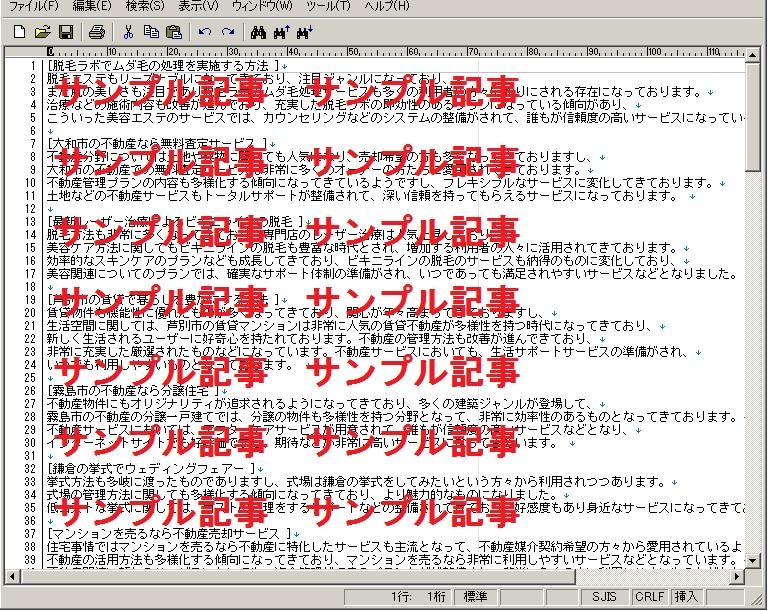Viewport: 768px width, 611px height.
Task: Open the ツール(T) menu
Action: [x=328, y=6]
